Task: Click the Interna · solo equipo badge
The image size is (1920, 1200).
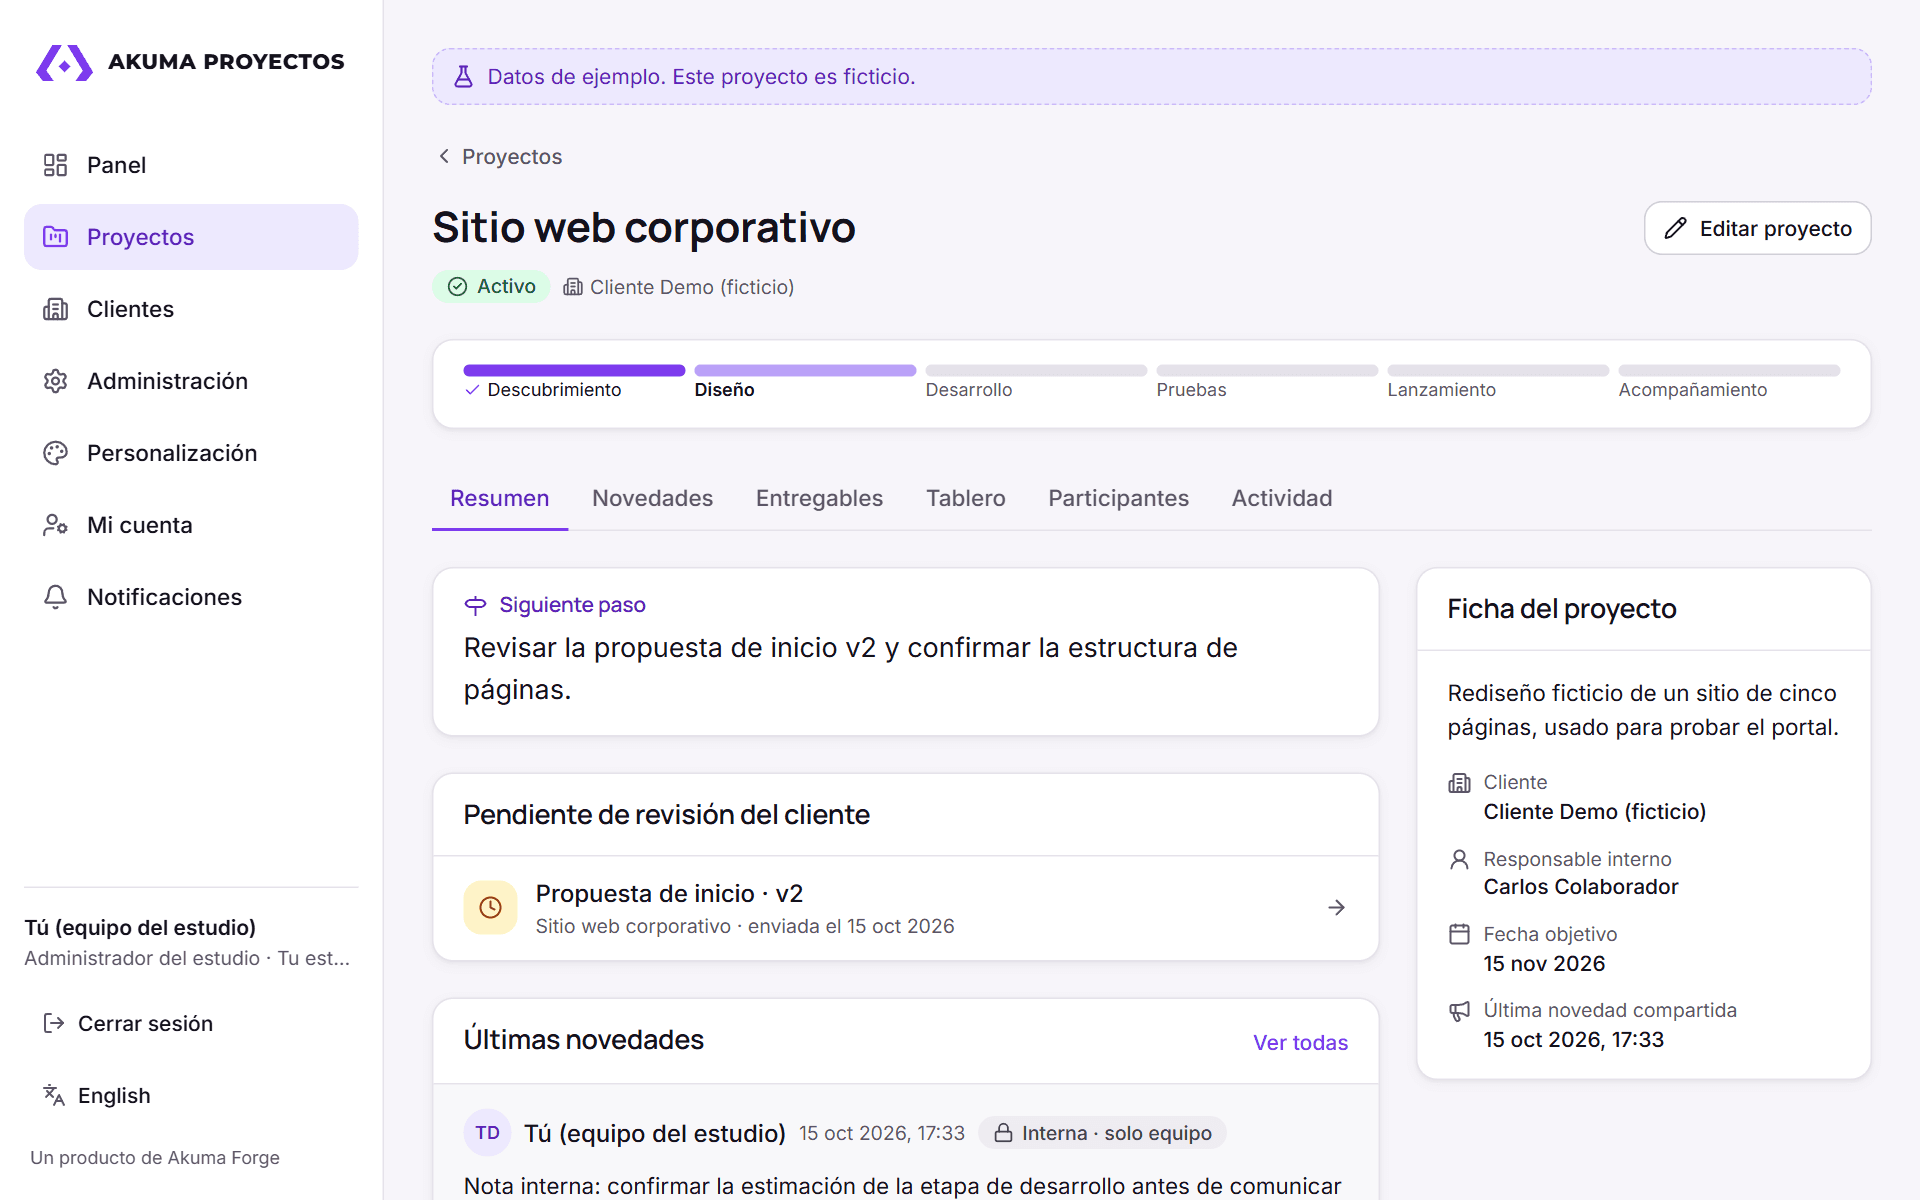Action: tap(1102, 1133)
